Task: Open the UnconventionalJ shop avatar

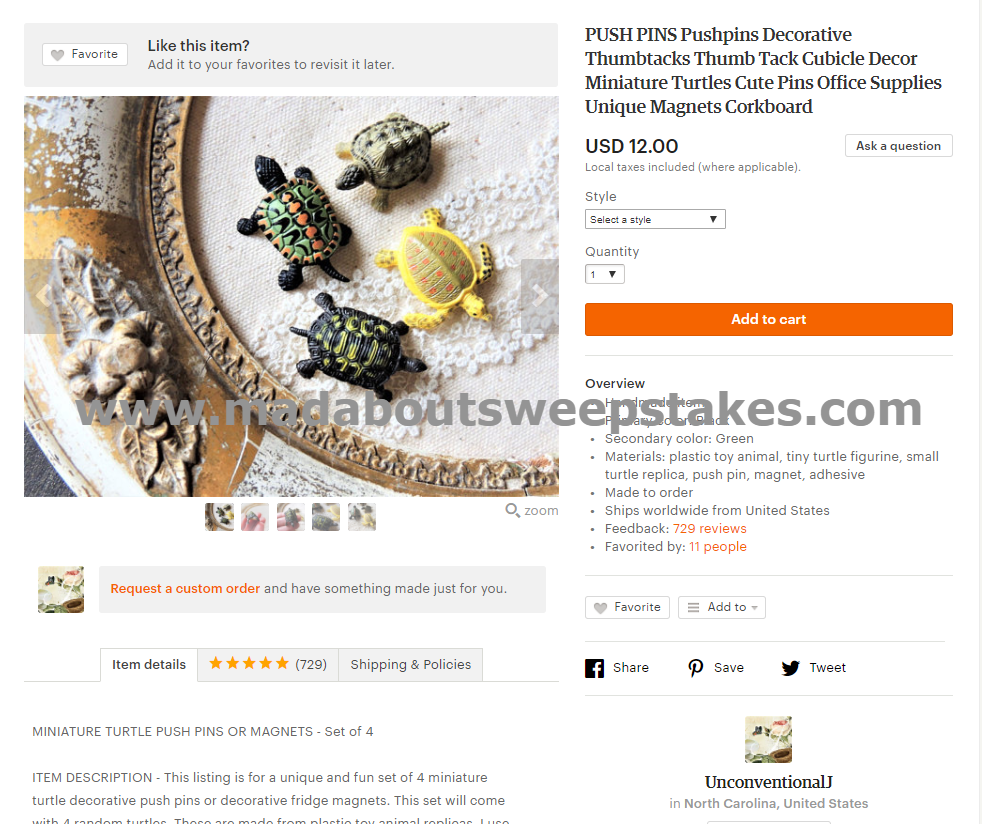Action: click(x=768, y=739)
